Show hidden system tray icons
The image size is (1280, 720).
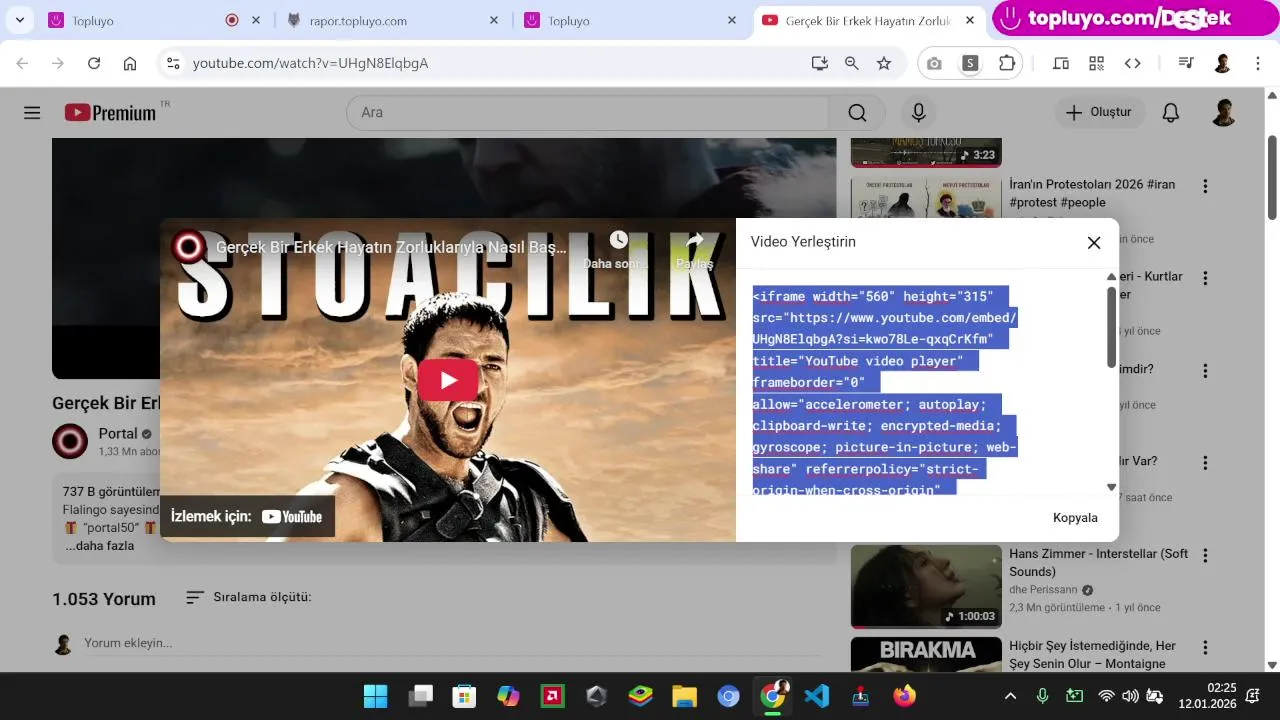point(1010,696)
